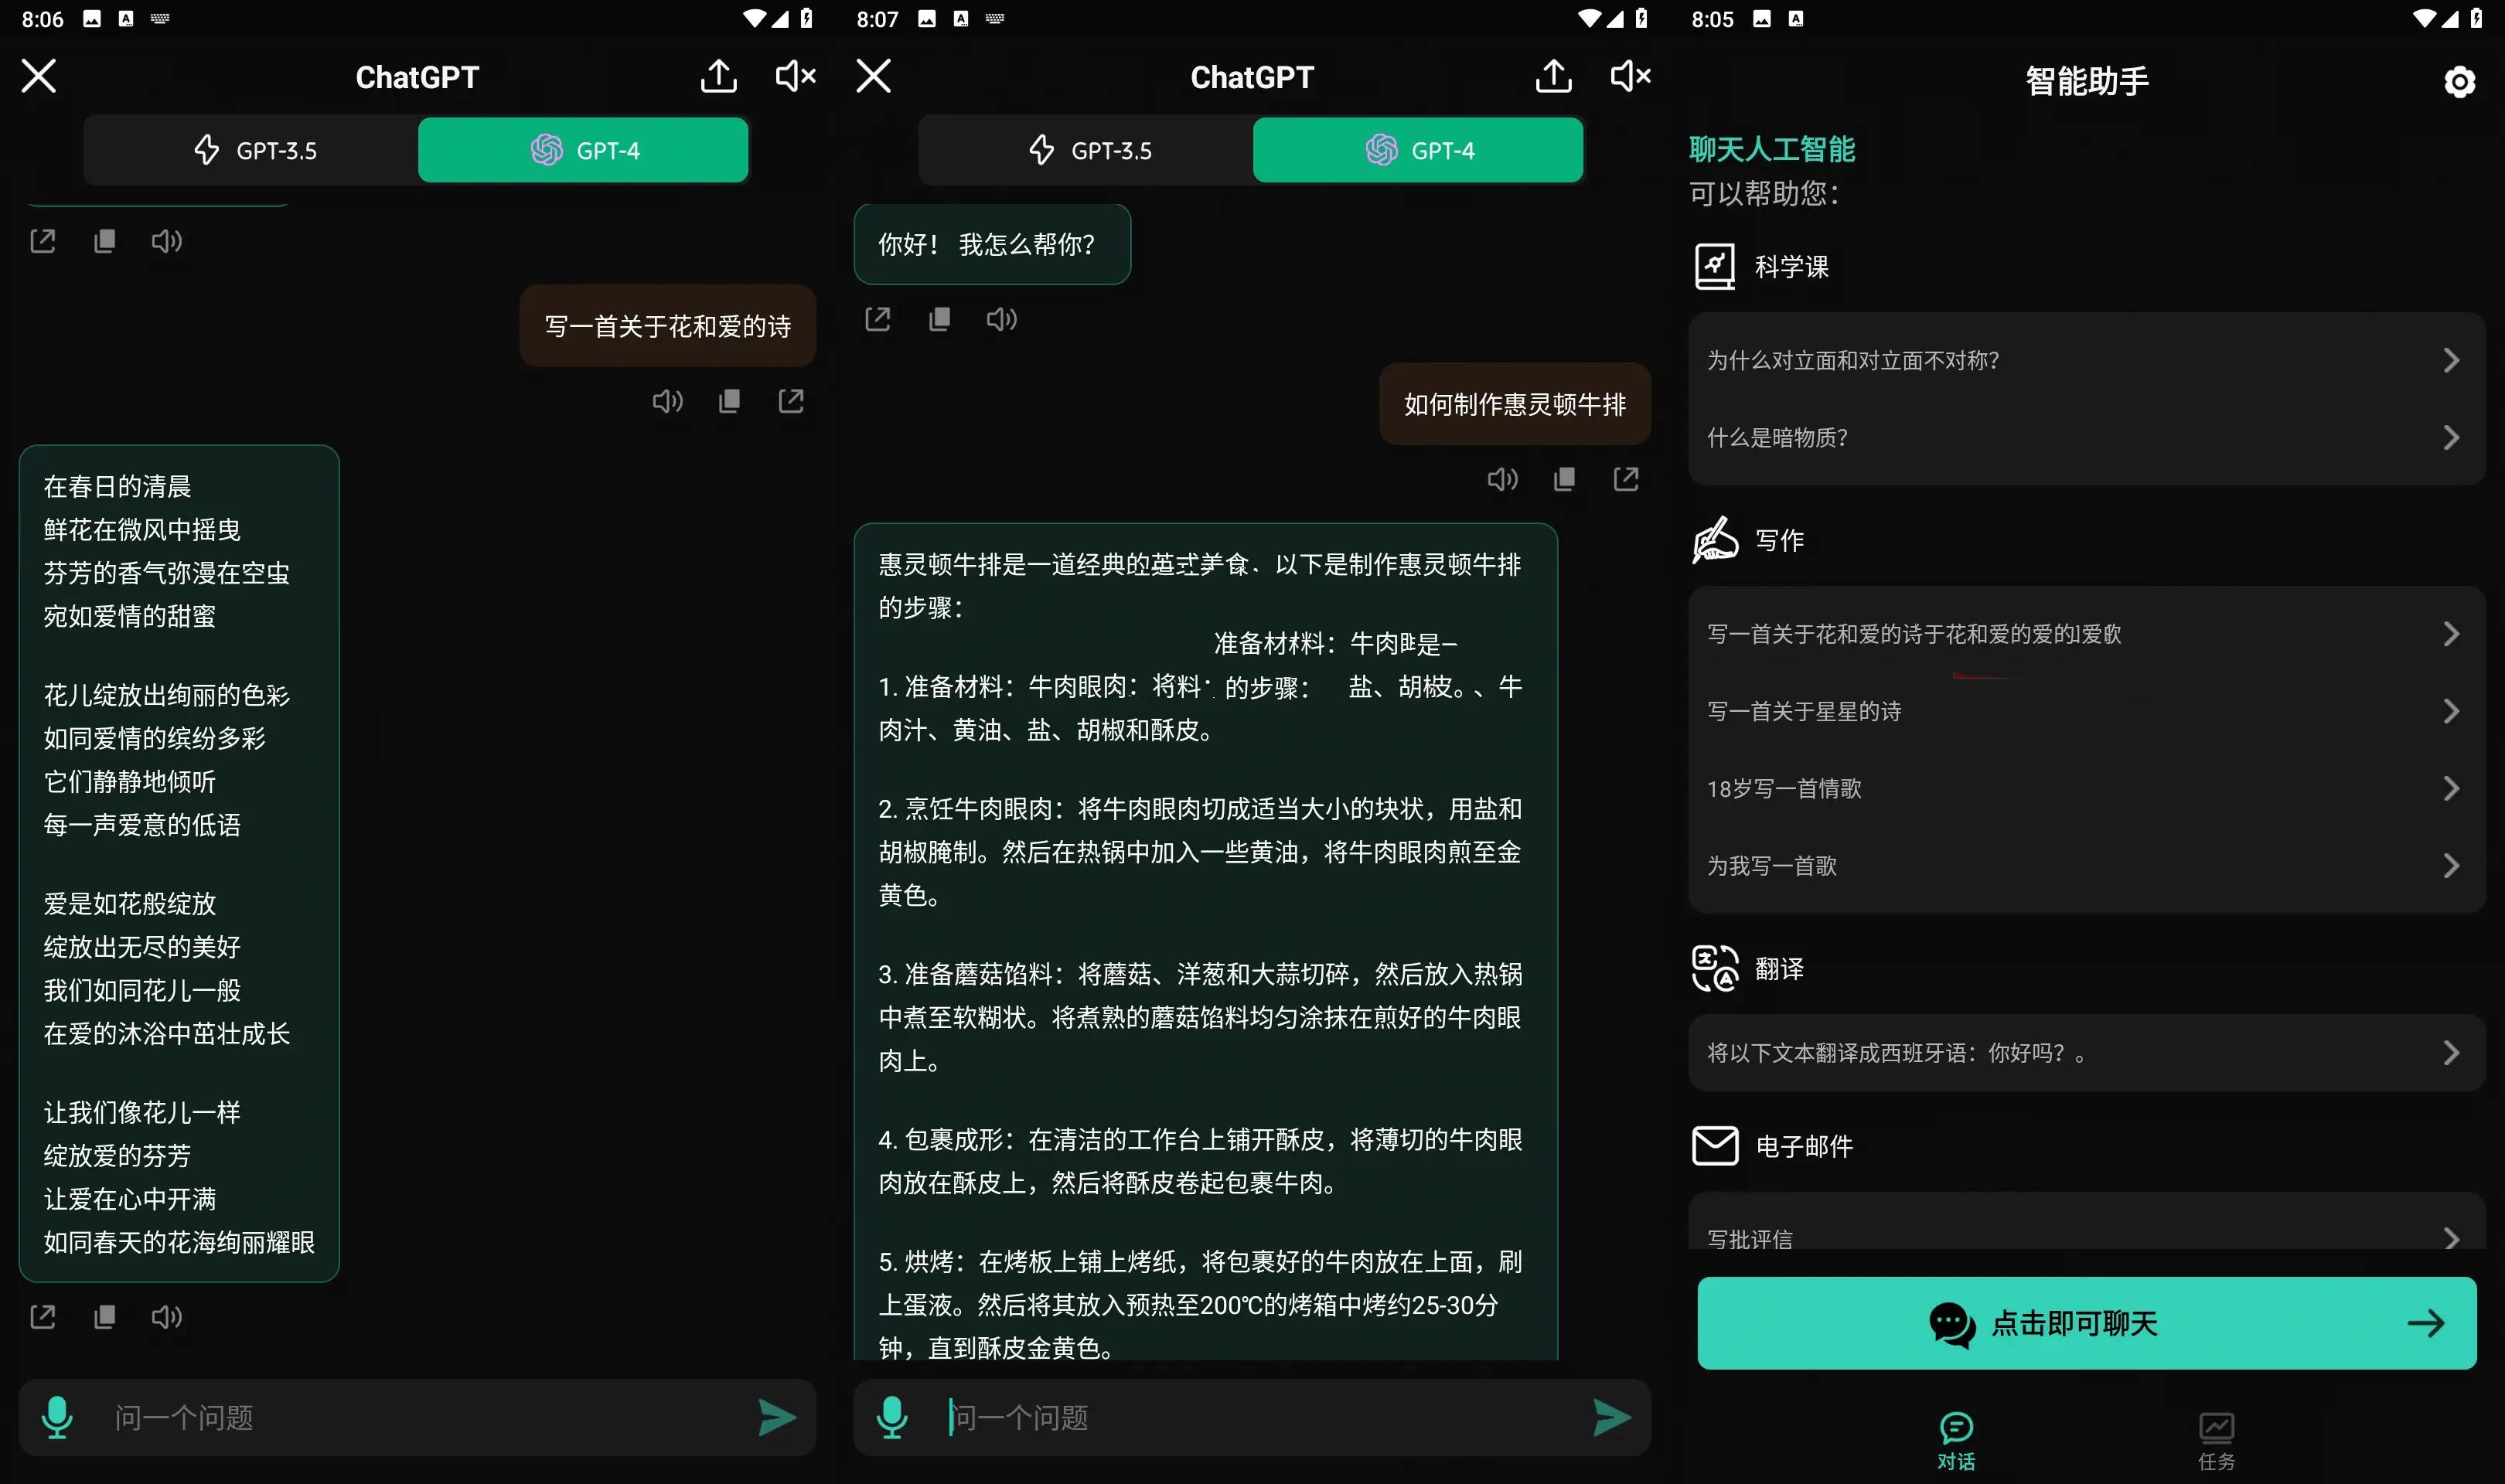Enable the GPT-4 model
Viewport: 2505px width, 1484px height.
583,149
